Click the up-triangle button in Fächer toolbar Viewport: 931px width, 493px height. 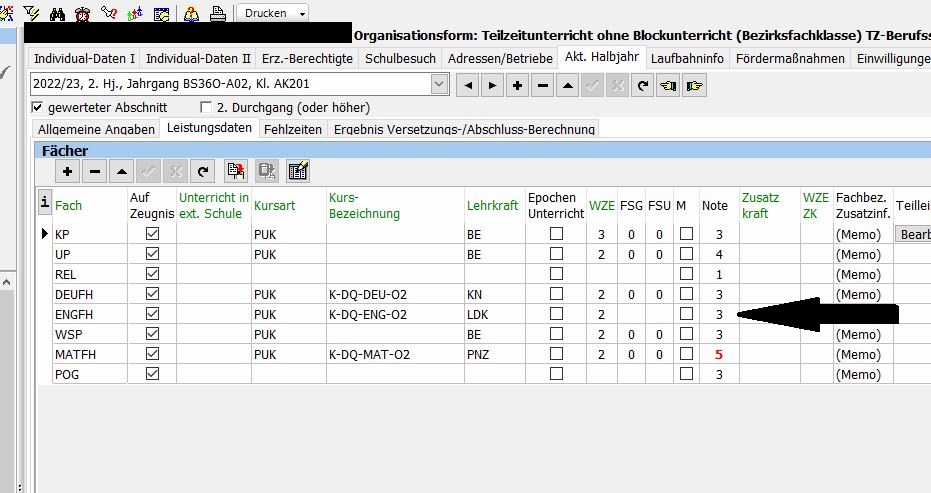pos(122,172)
